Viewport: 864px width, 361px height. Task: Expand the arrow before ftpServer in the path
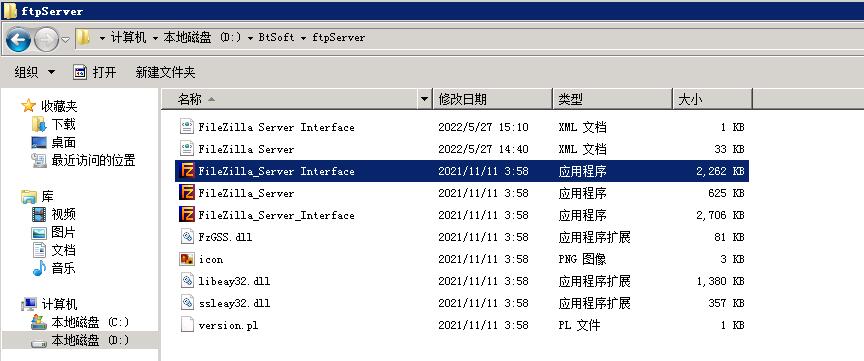(304, 38)
